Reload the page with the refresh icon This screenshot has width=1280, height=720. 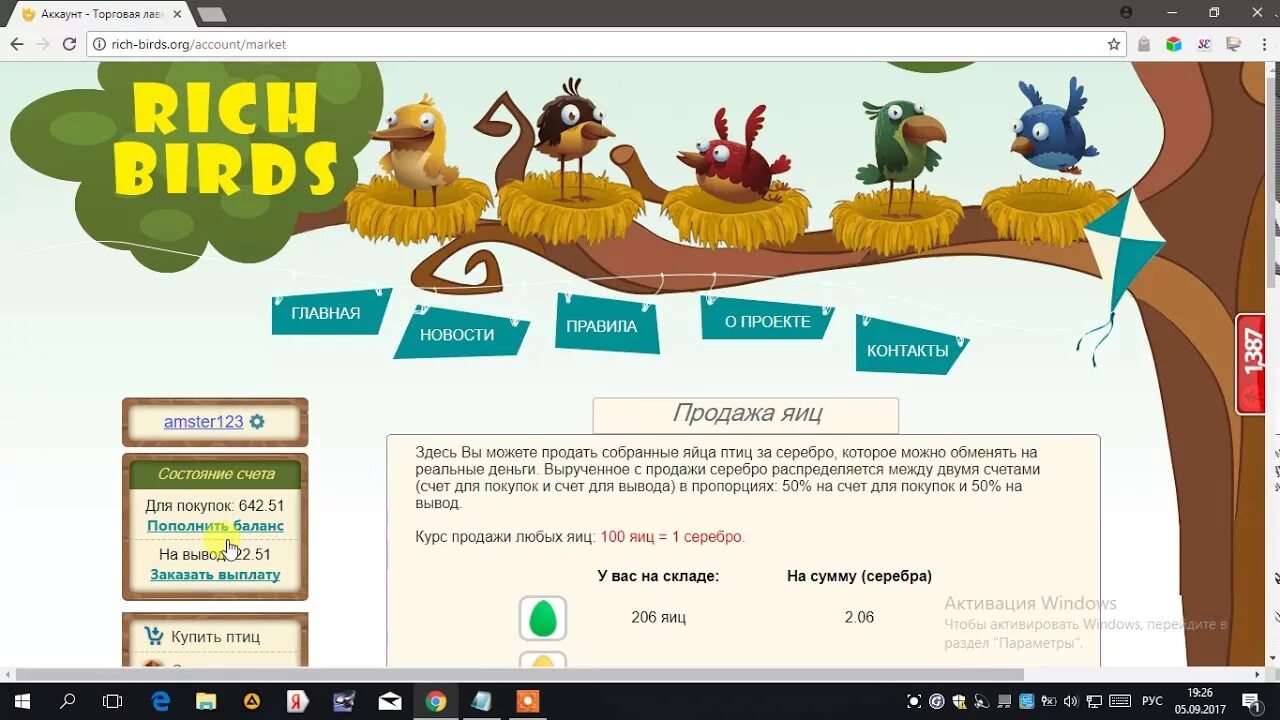(69, 44)
